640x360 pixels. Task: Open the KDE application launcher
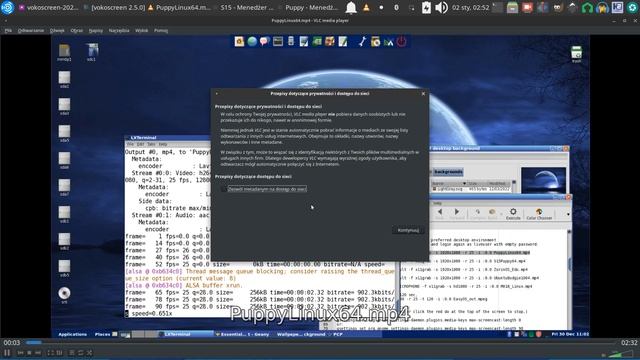pos(7,7)
